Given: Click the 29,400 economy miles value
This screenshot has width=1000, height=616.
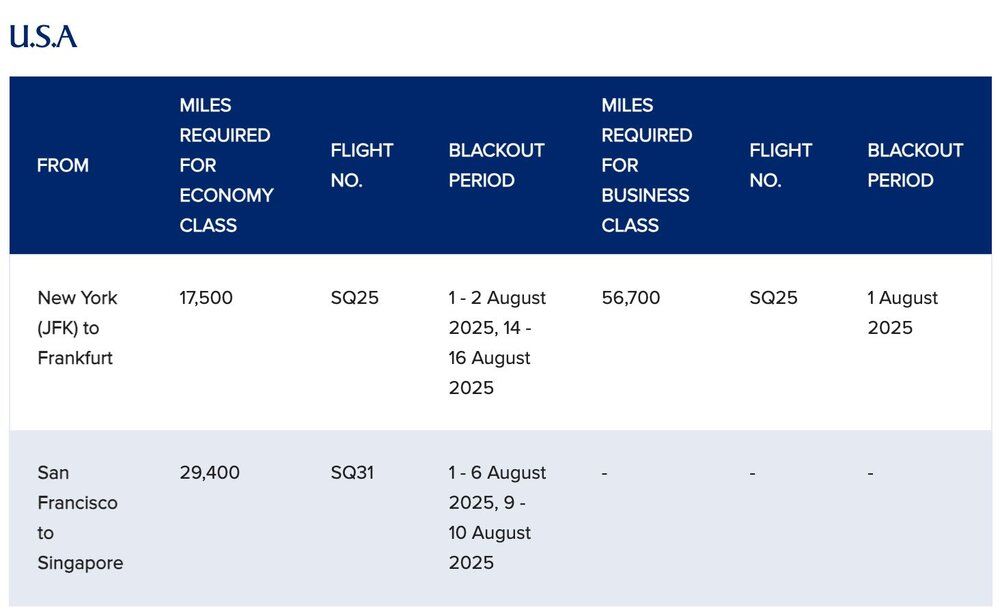Looking at the screenshot, I should click(x=210, y=472).
